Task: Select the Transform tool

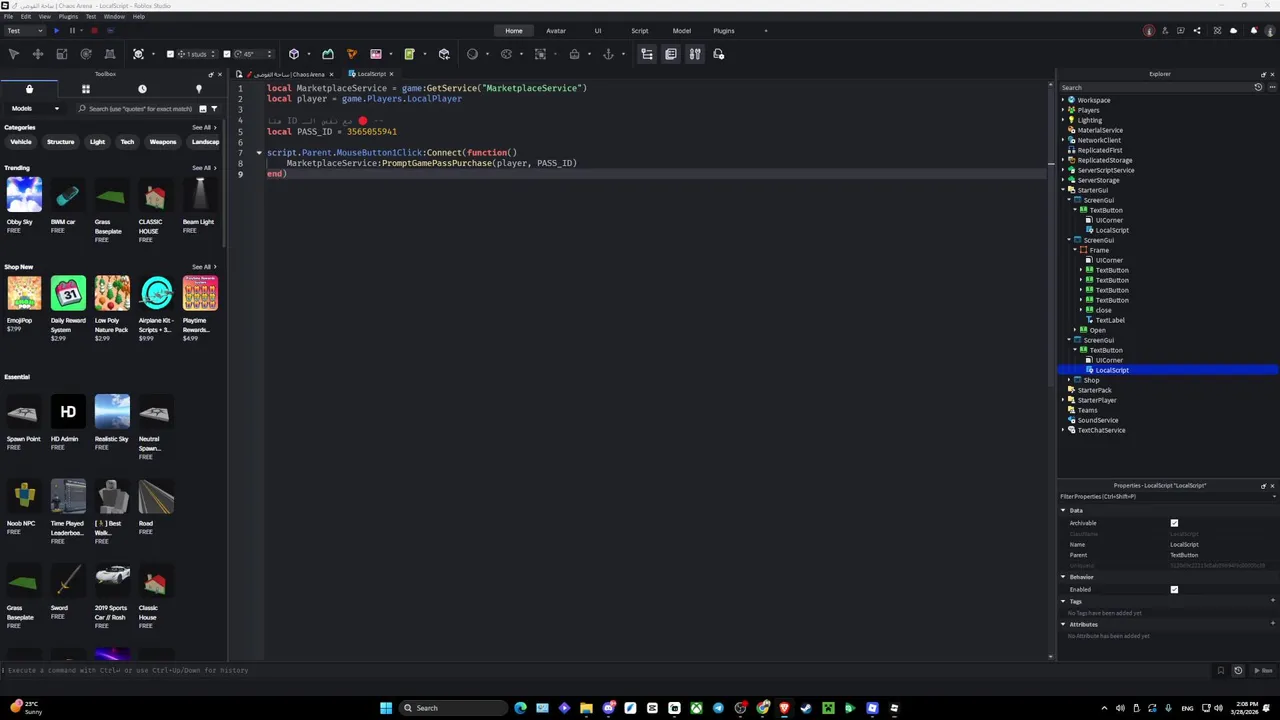Action: coord(110,54)
